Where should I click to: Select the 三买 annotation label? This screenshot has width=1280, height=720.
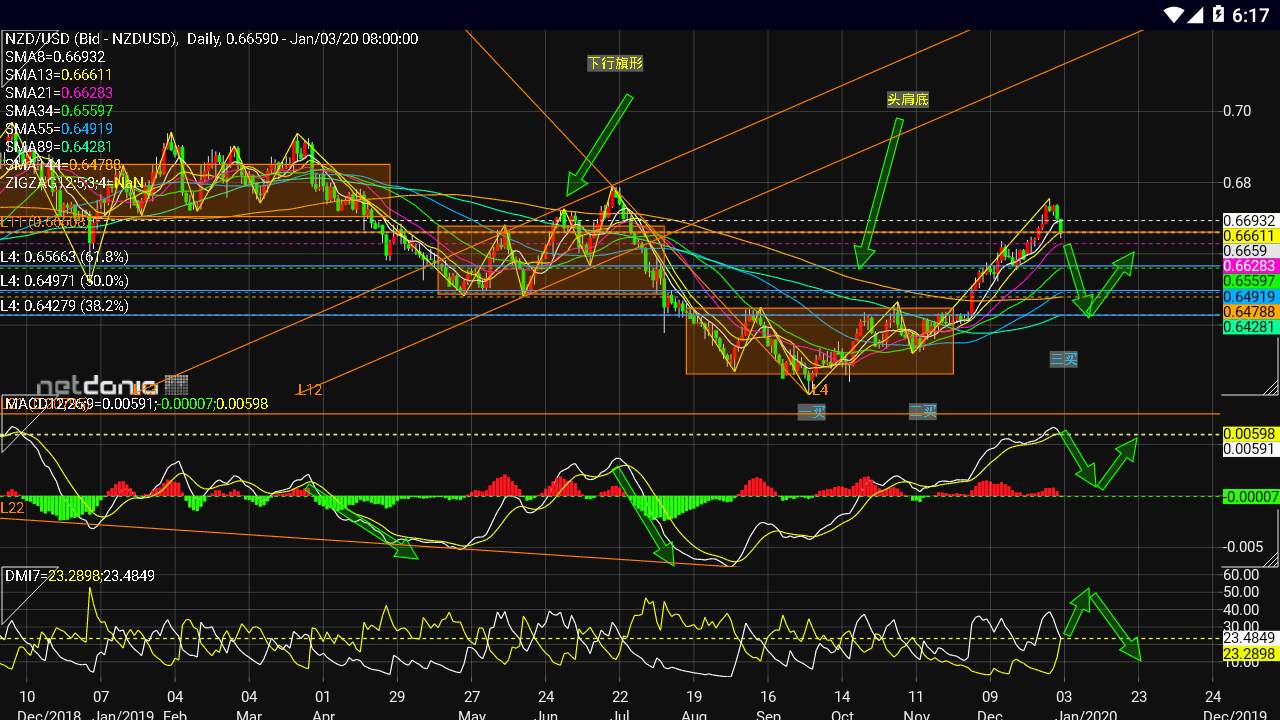[1064, 359]
